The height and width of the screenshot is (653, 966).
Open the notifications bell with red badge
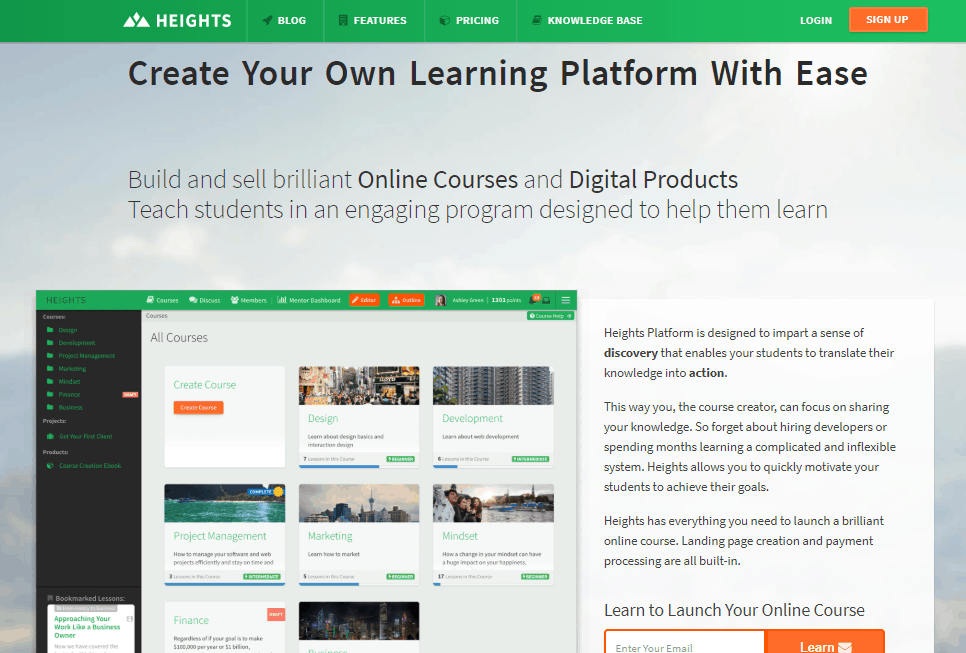[x=532, y=298]
